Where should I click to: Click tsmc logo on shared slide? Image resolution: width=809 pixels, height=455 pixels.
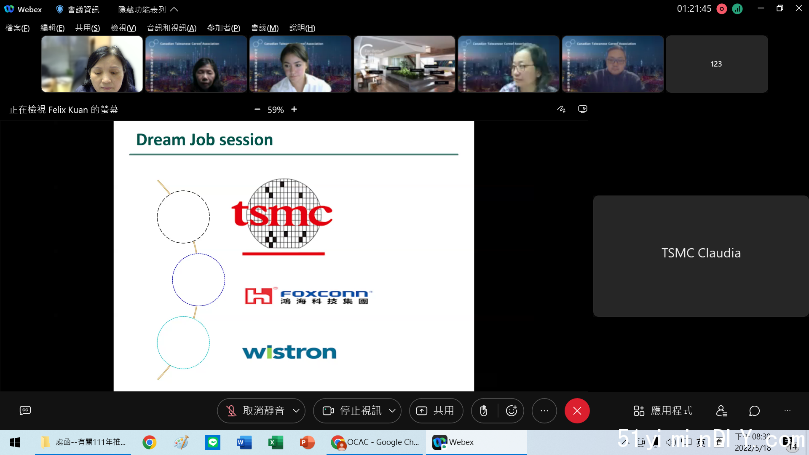click(282, 217)
